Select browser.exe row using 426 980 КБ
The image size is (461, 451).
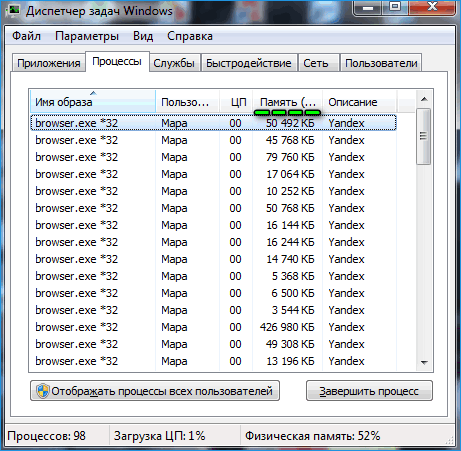[213, 327]
